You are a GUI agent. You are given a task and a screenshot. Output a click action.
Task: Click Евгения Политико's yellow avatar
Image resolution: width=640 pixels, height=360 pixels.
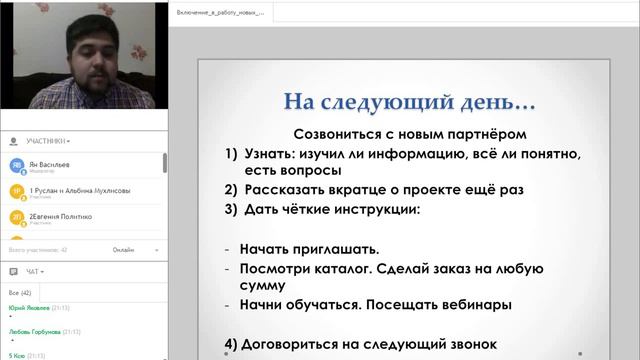17,218
